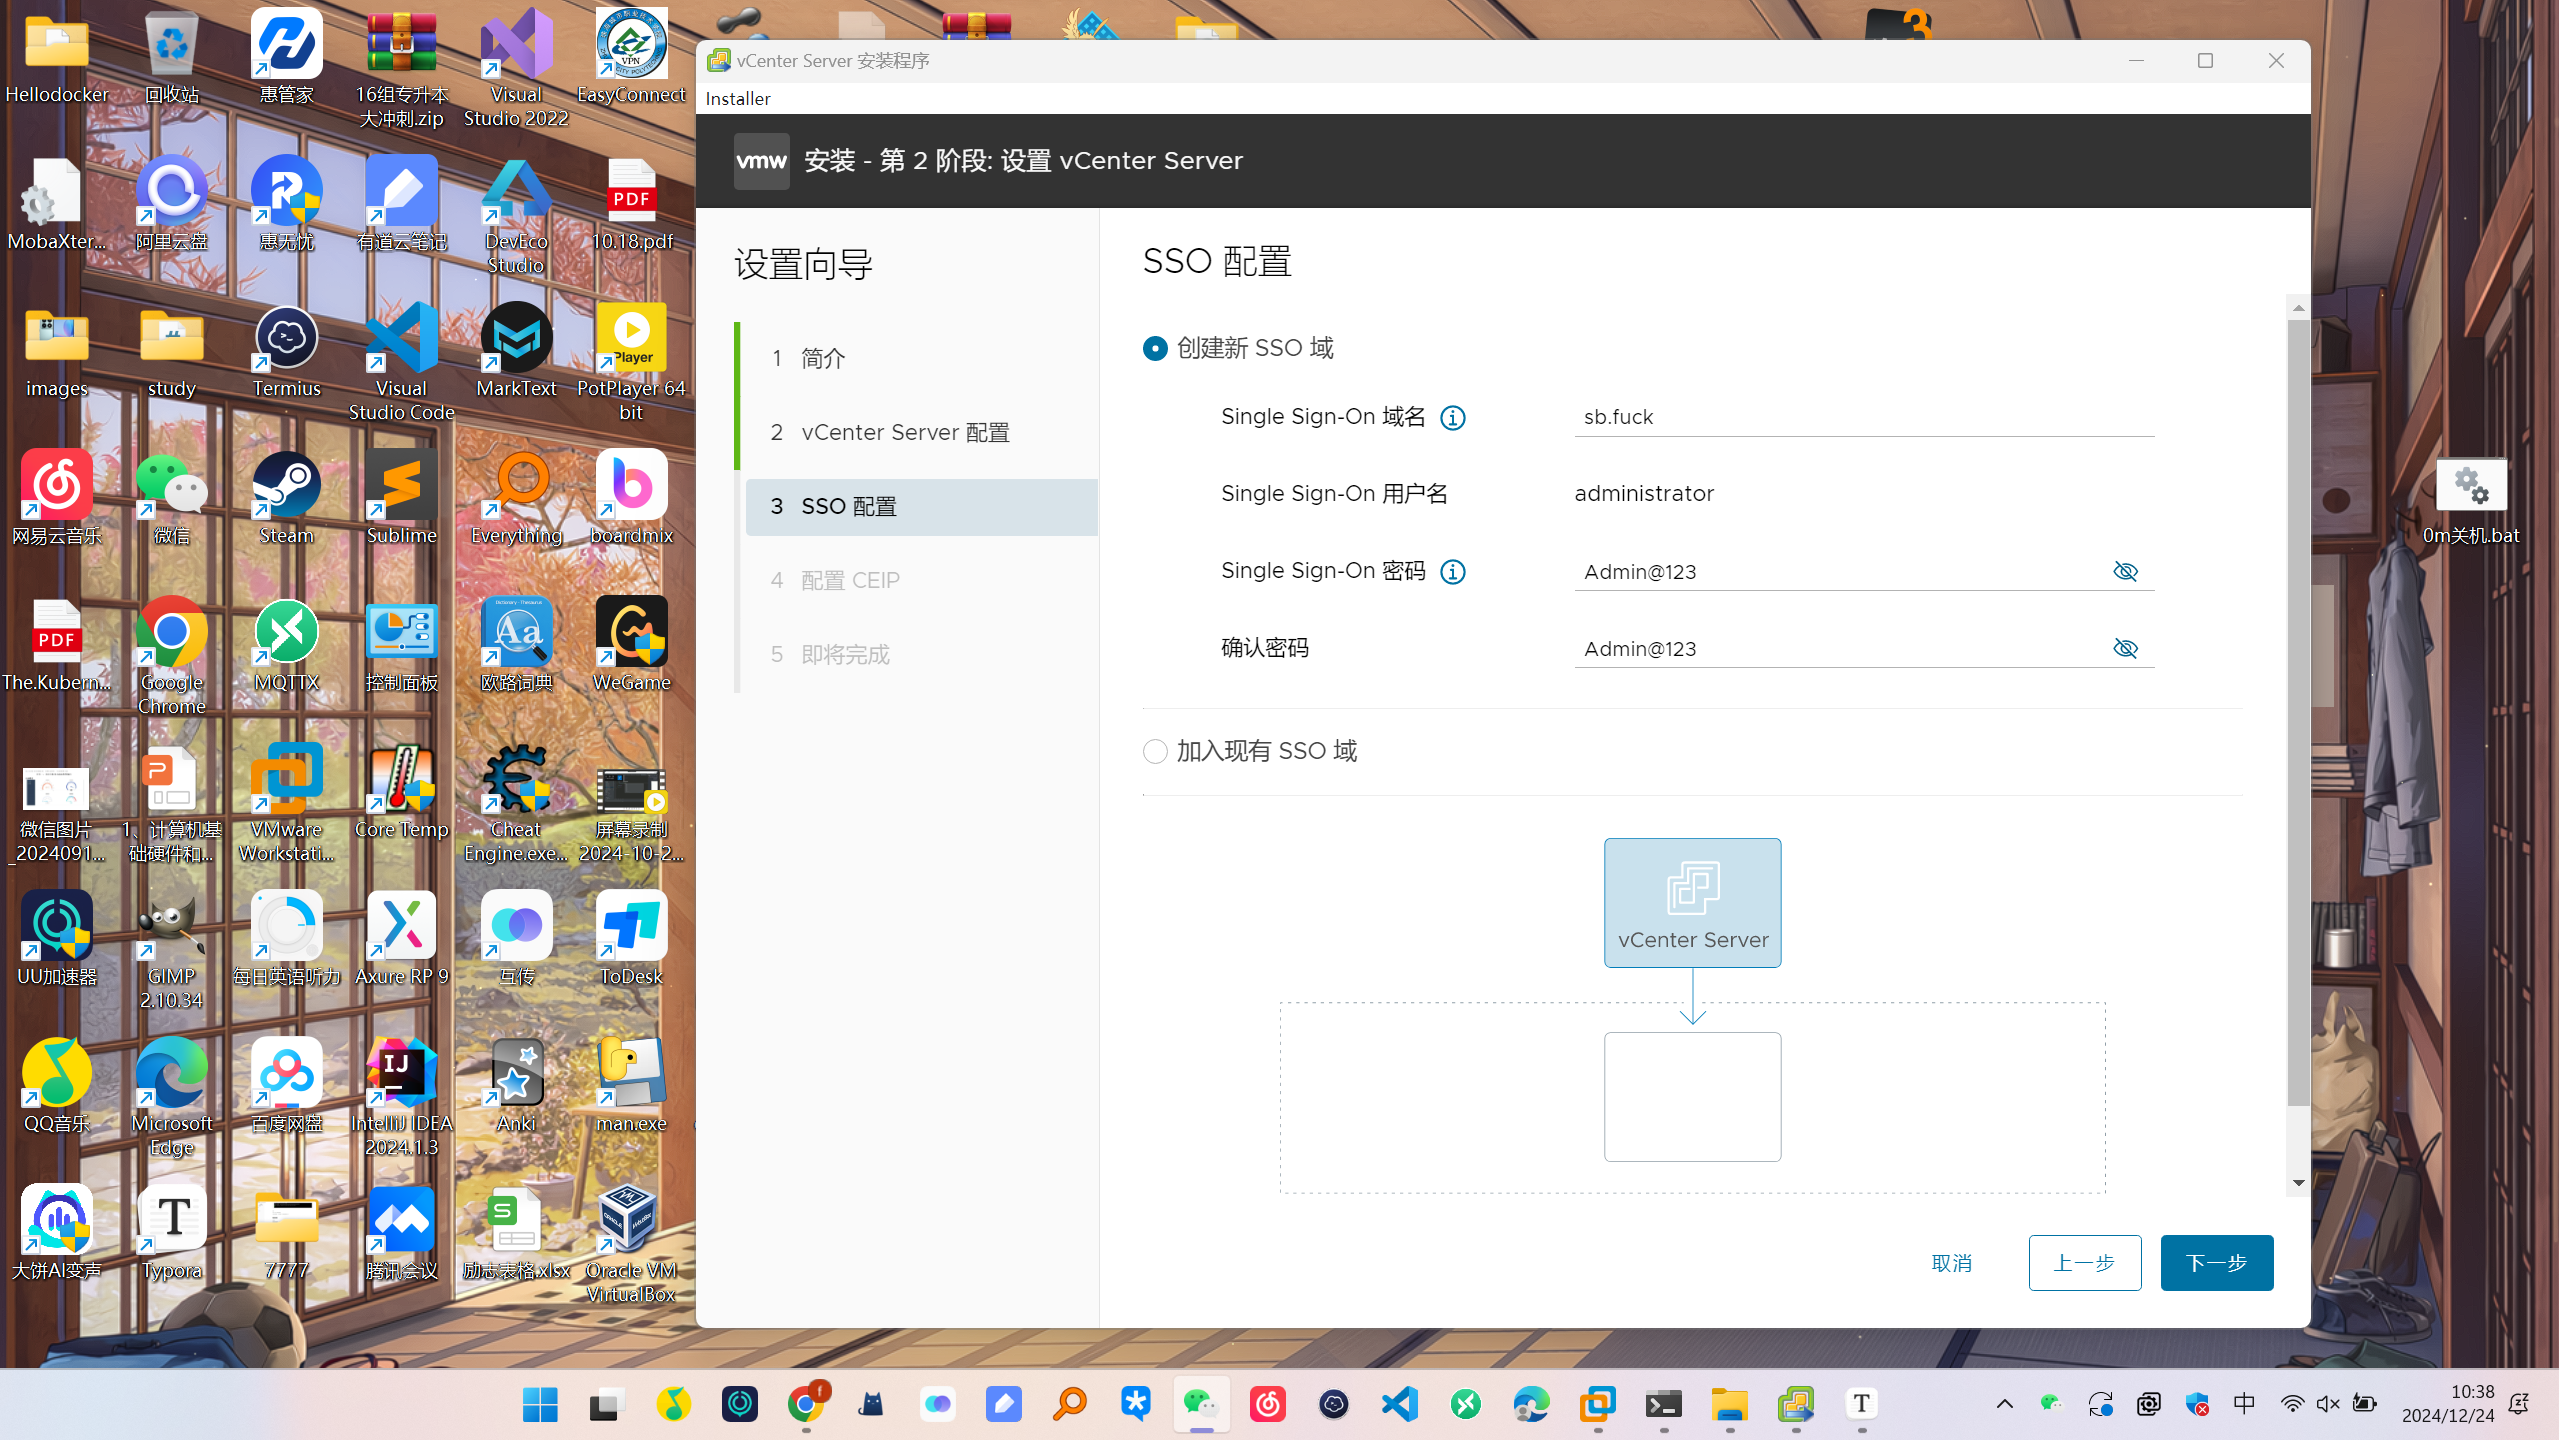Screen dimensions: 2559x1440
Task: Select ToDesk desktop shortcut
Action: click(x=631, y=939)
